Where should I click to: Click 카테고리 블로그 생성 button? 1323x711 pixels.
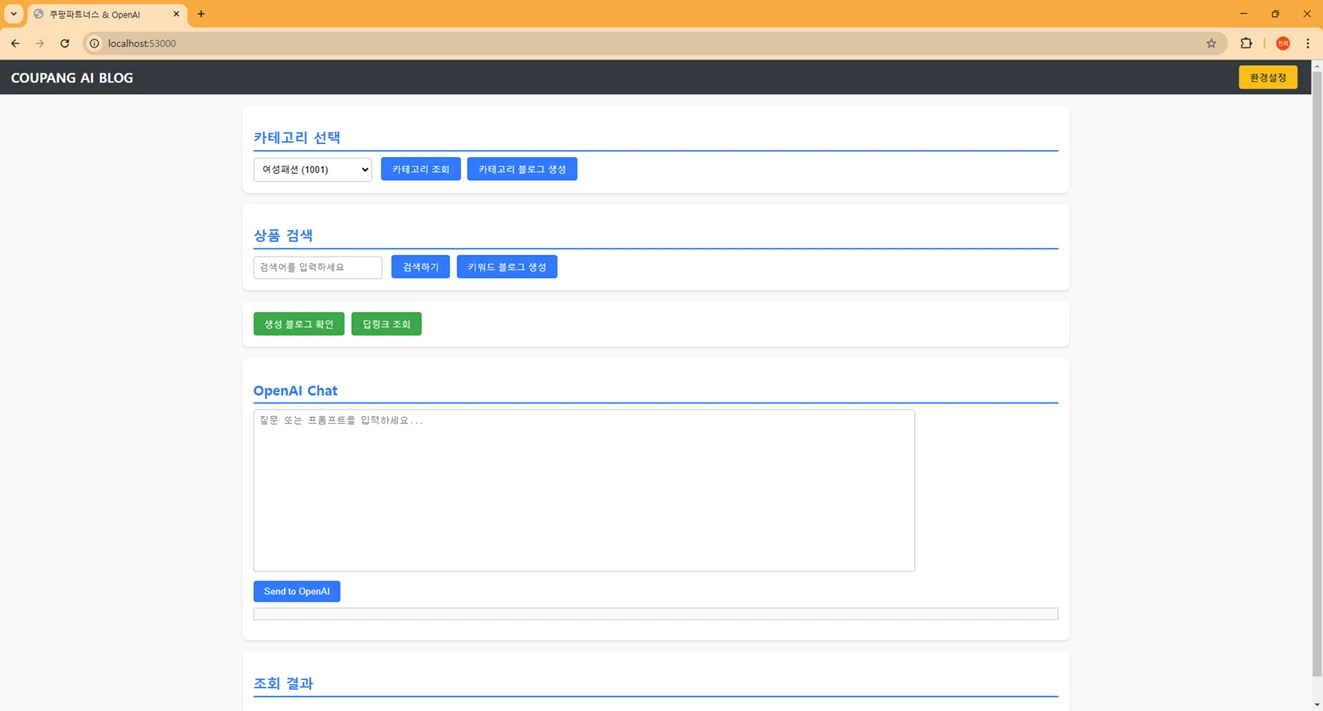click(x=521, y=169)
